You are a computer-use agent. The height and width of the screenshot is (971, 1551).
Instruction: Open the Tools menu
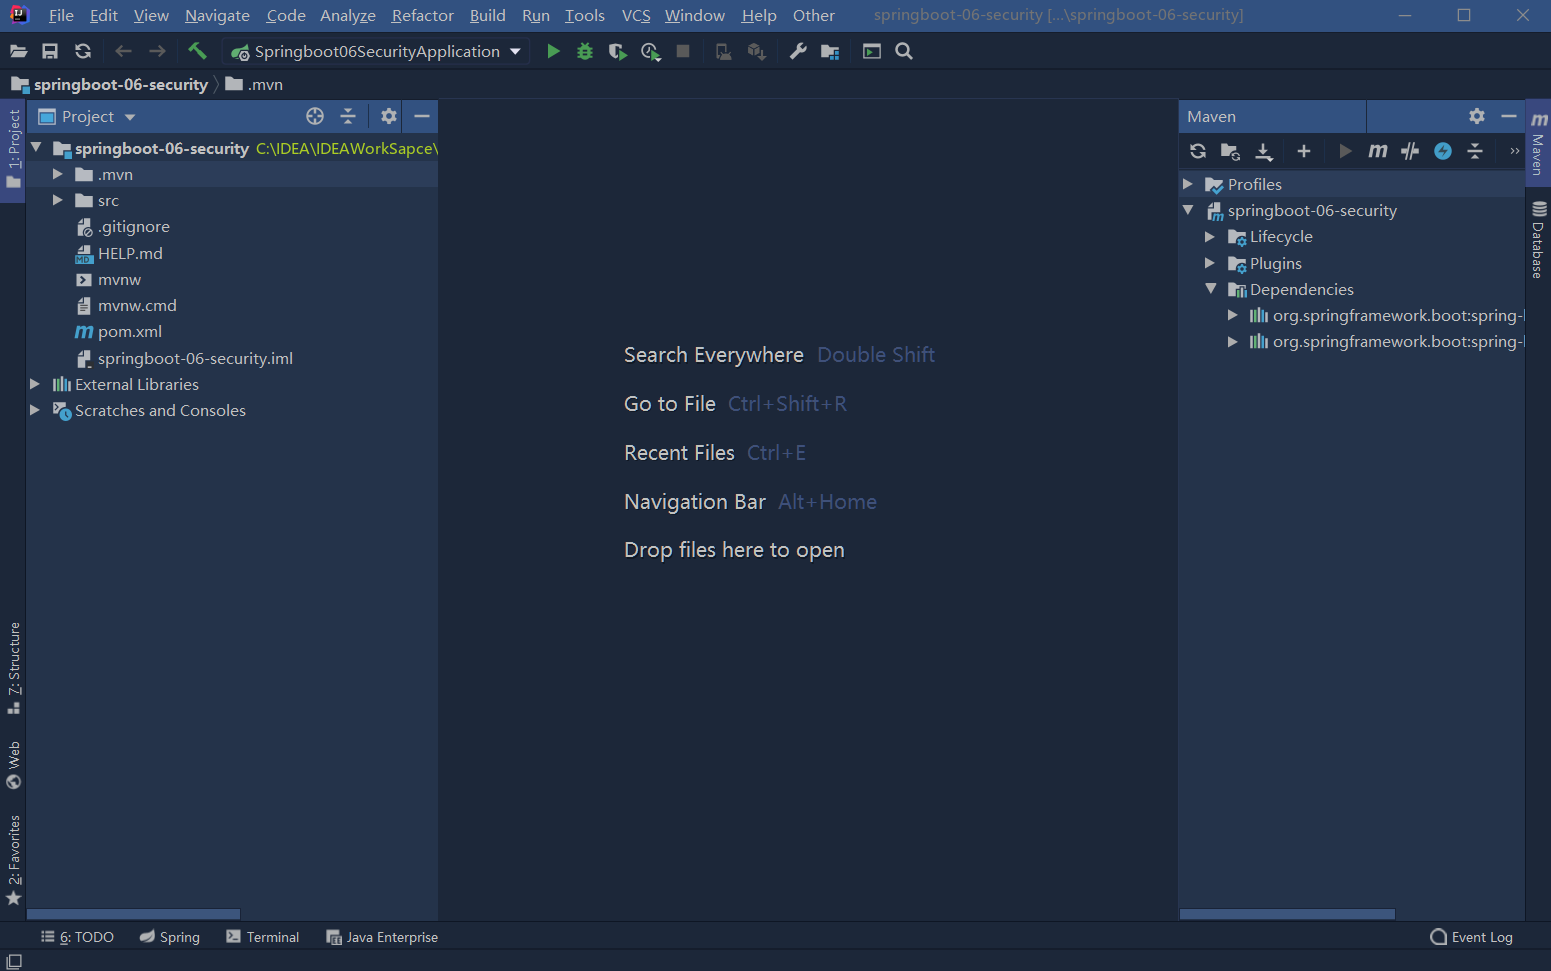[584, 15]
